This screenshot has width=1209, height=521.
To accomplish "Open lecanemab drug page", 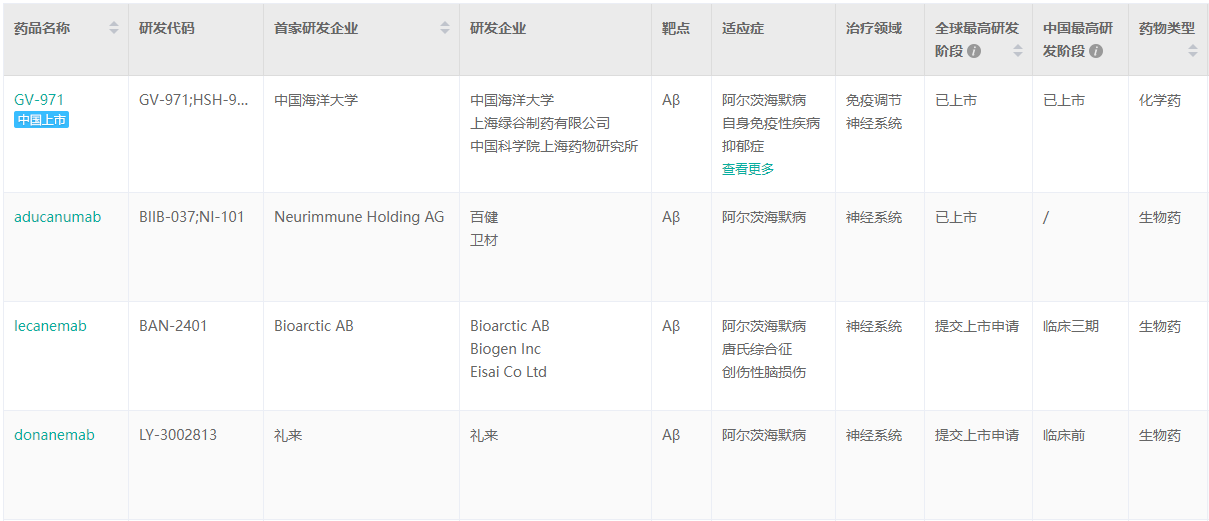I will 50,326.
